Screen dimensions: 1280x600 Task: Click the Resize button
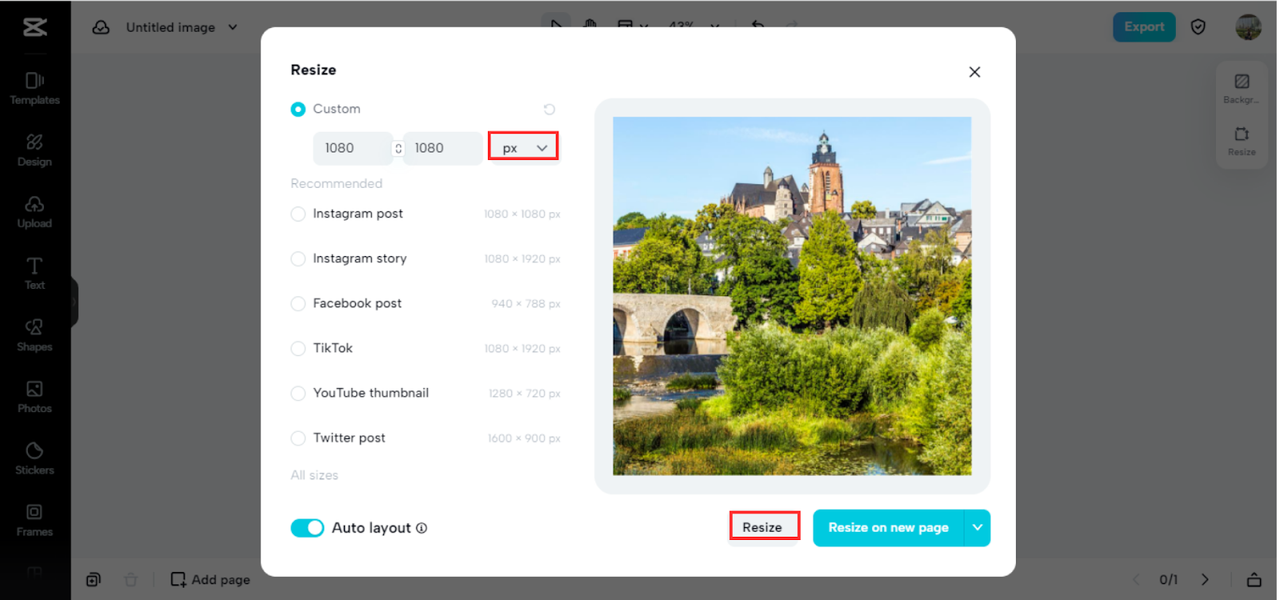coord(763,527)
